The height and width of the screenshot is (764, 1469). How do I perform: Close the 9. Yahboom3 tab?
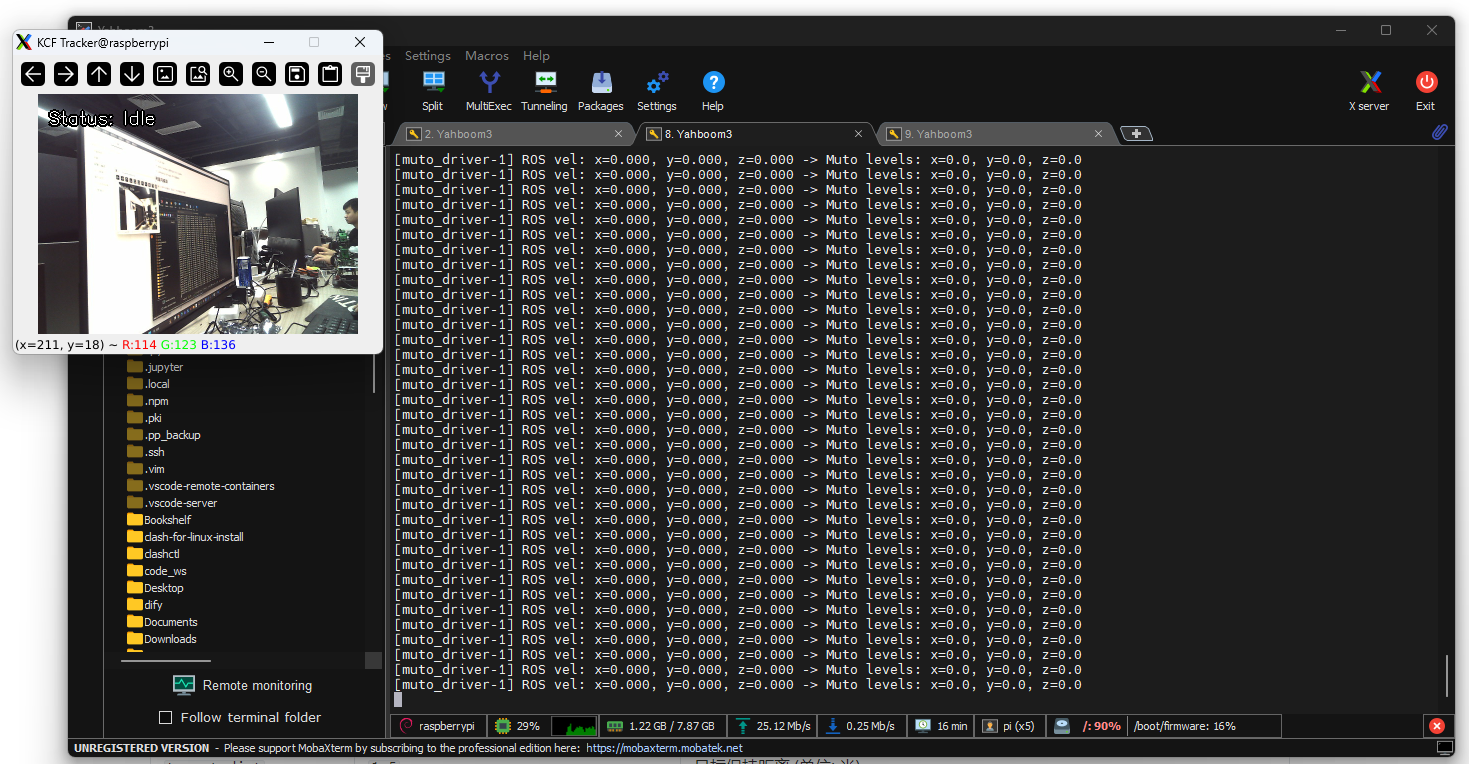[1098, 134]
